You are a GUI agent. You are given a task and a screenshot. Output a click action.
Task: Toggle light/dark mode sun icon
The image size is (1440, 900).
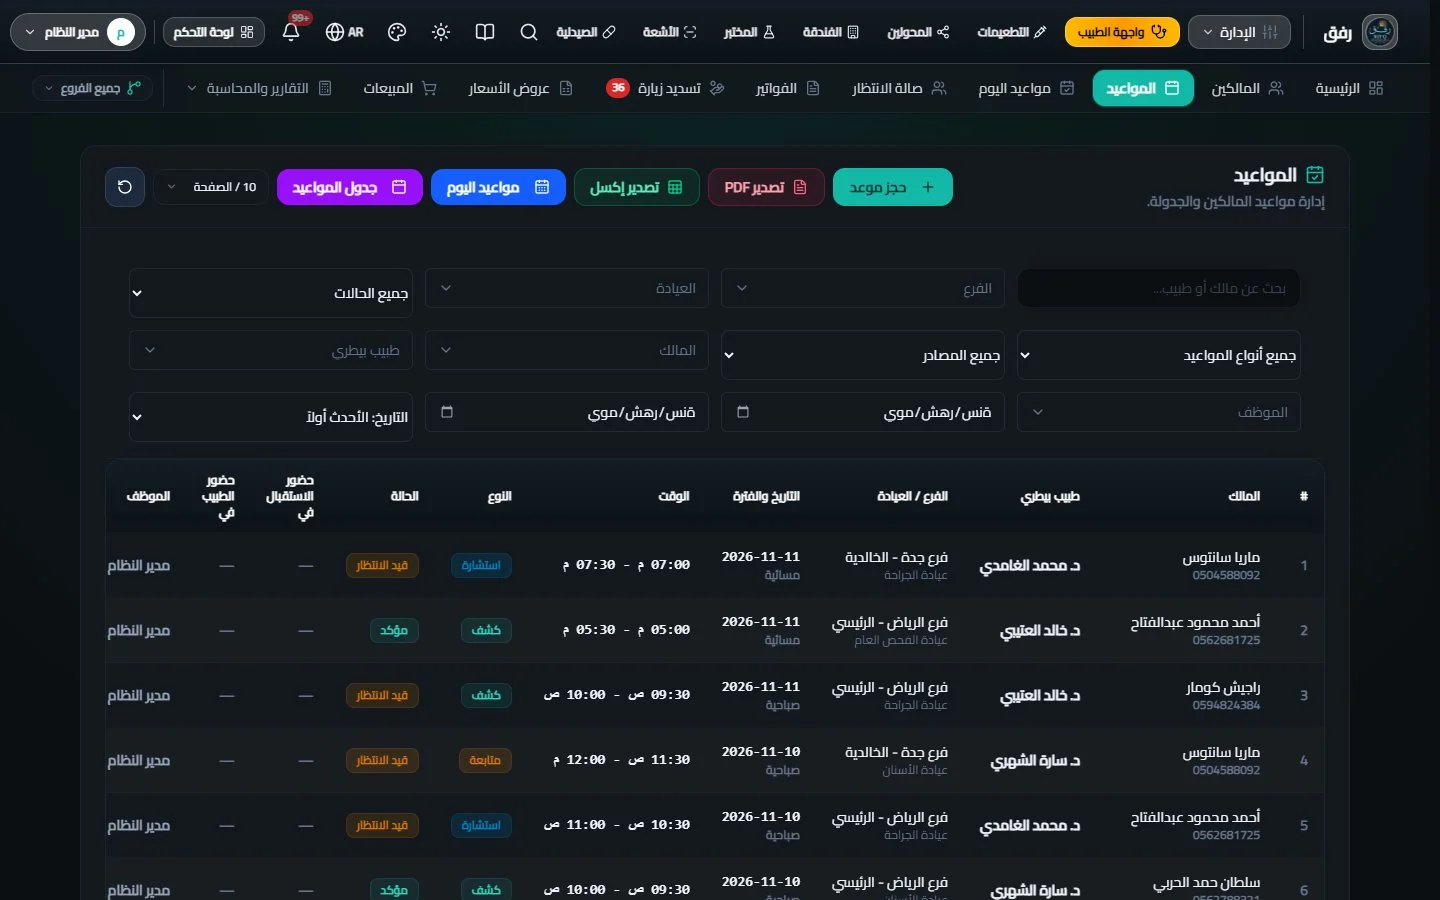pos(441,32)
